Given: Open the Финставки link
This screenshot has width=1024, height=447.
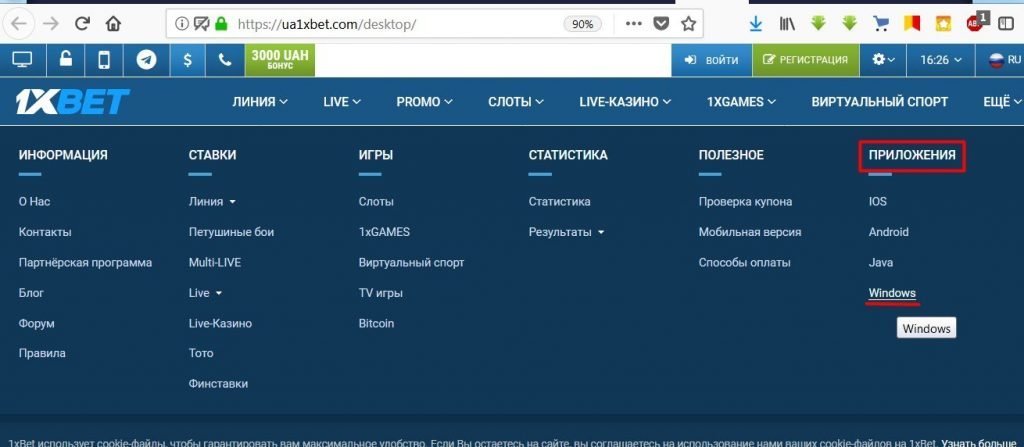Looking at the screenshot, I should pos(218,384).
